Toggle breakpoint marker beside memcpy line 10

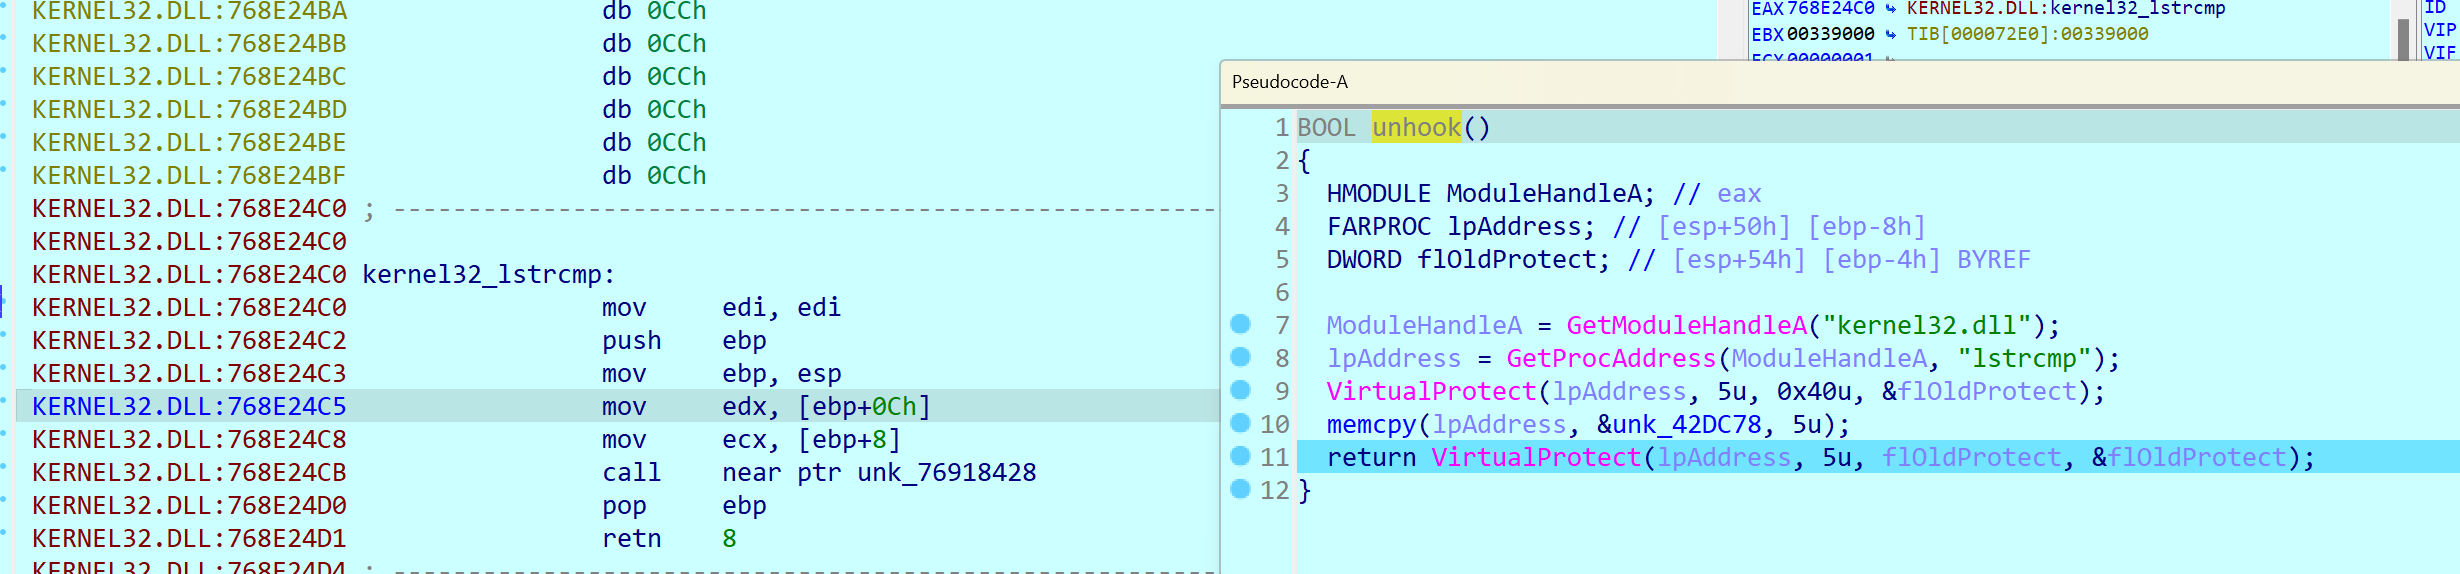coord(1240,423)
